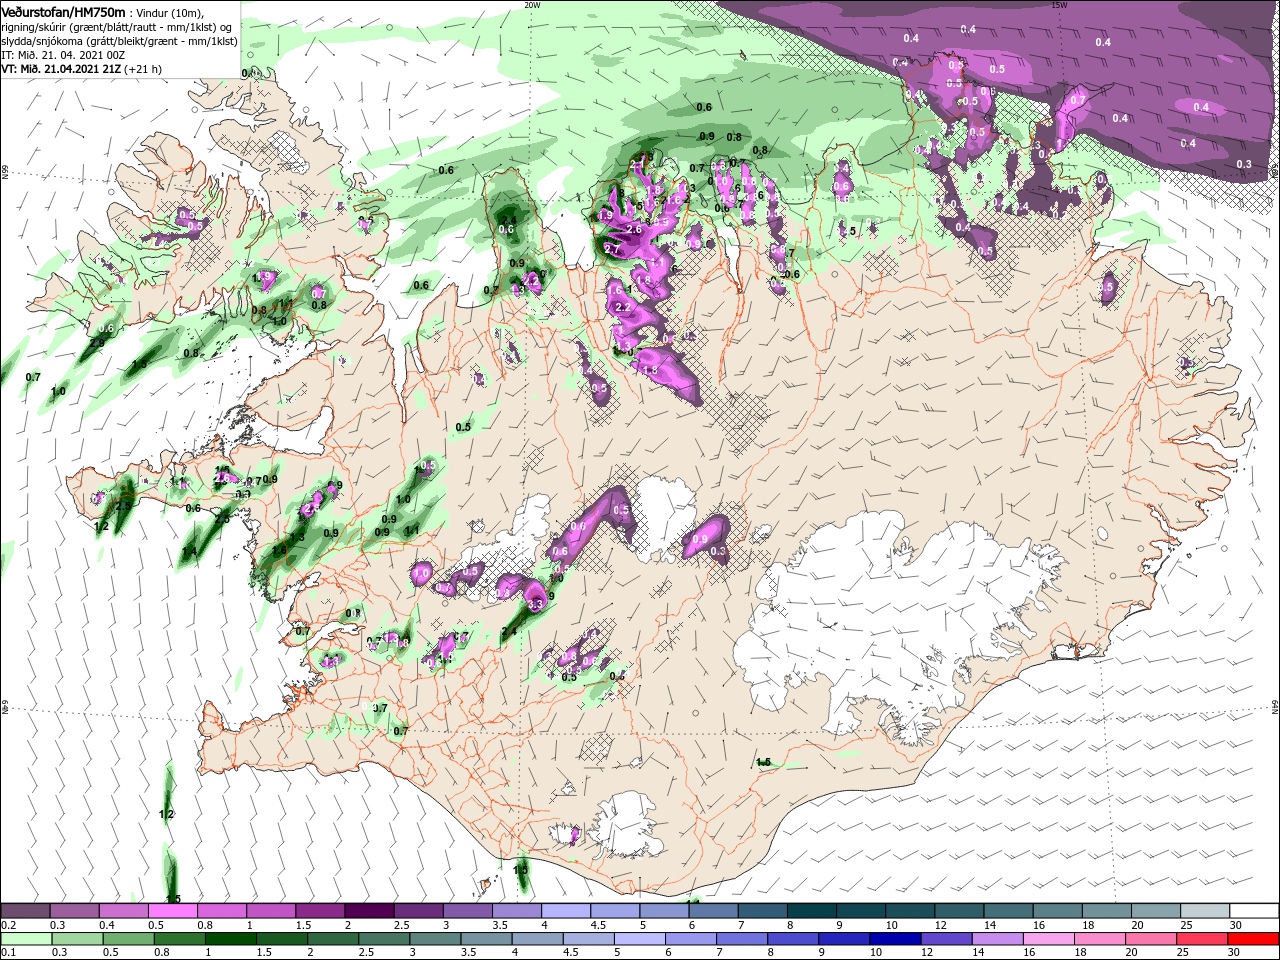
Task: Click the 2.9 precipitation value on the map
Action: [x=97, y=343]
